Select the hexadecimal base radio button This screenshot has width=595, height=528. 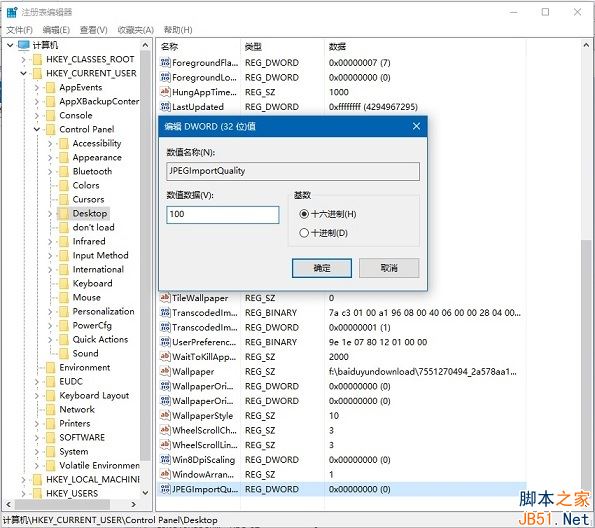[304, 214]
